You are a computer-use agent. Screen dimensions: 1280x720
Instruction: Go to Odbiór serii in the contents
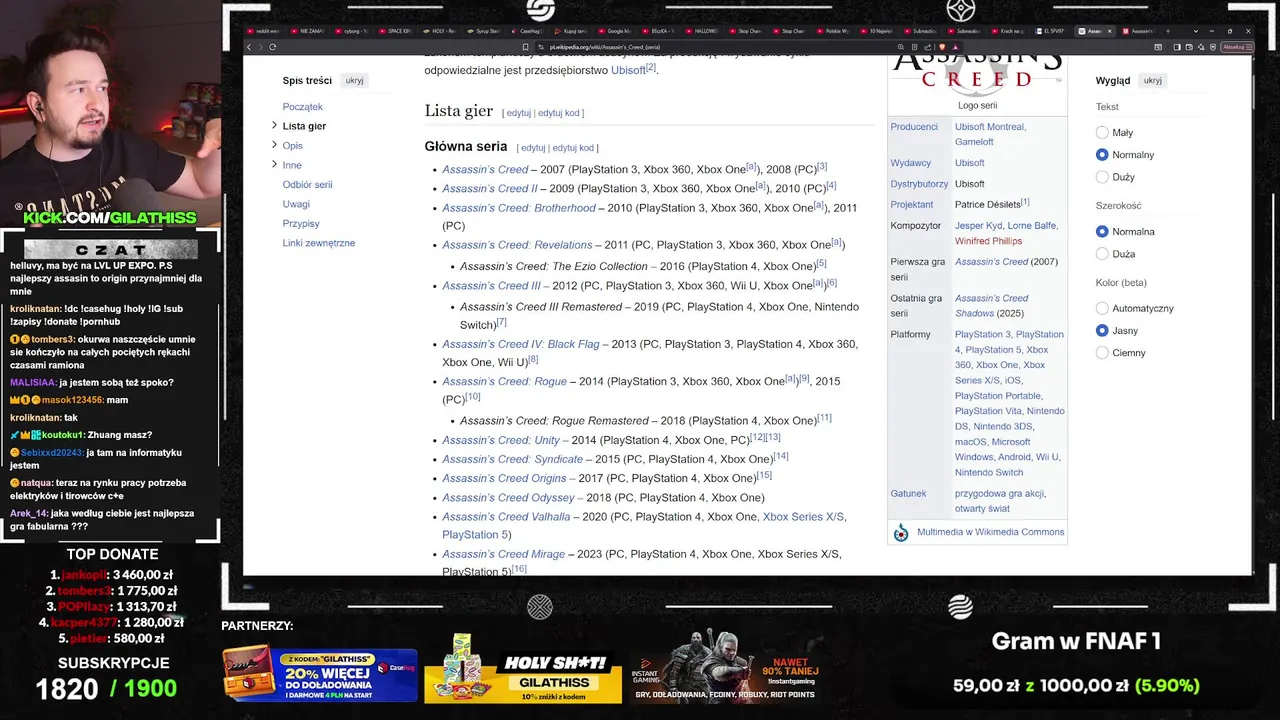[307, 184]
